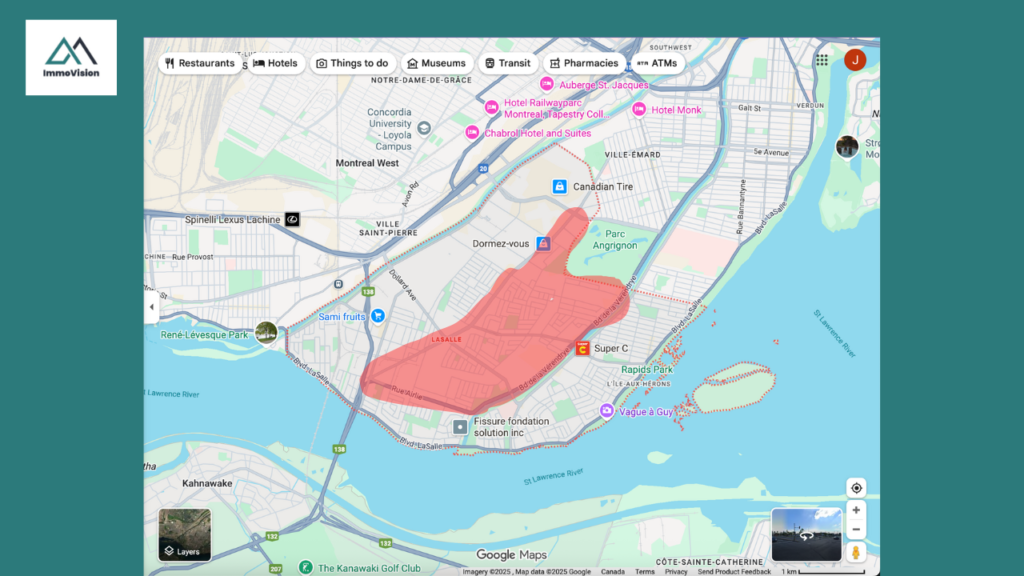Zoom in with the plus button
The height and width of the screenshot is (576, 1024).
coord(856,510)
